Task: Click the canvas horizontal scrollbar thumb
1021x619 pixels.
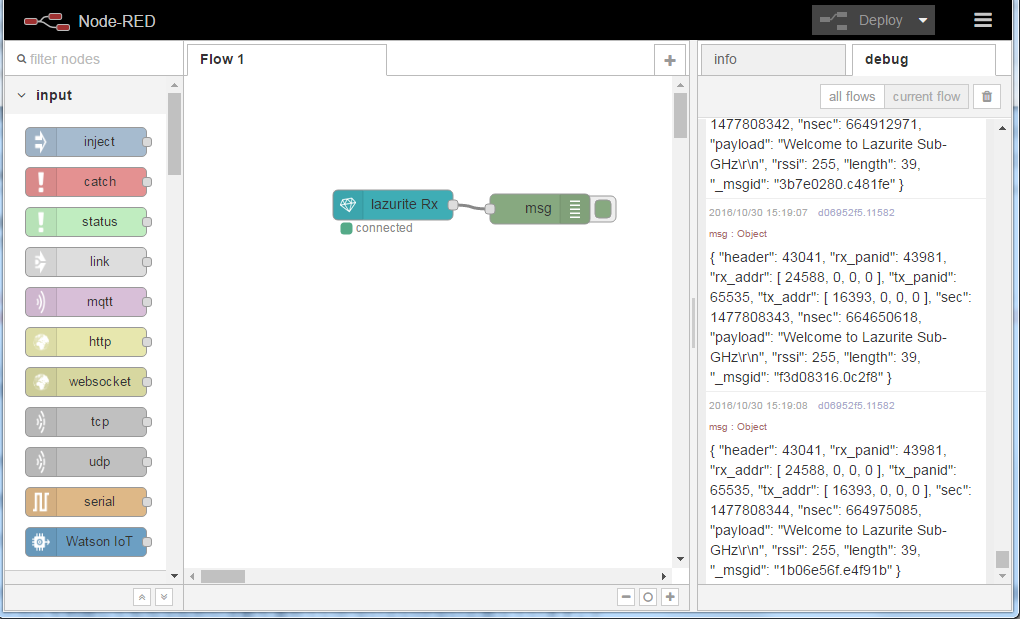Action: coord(223,576)
